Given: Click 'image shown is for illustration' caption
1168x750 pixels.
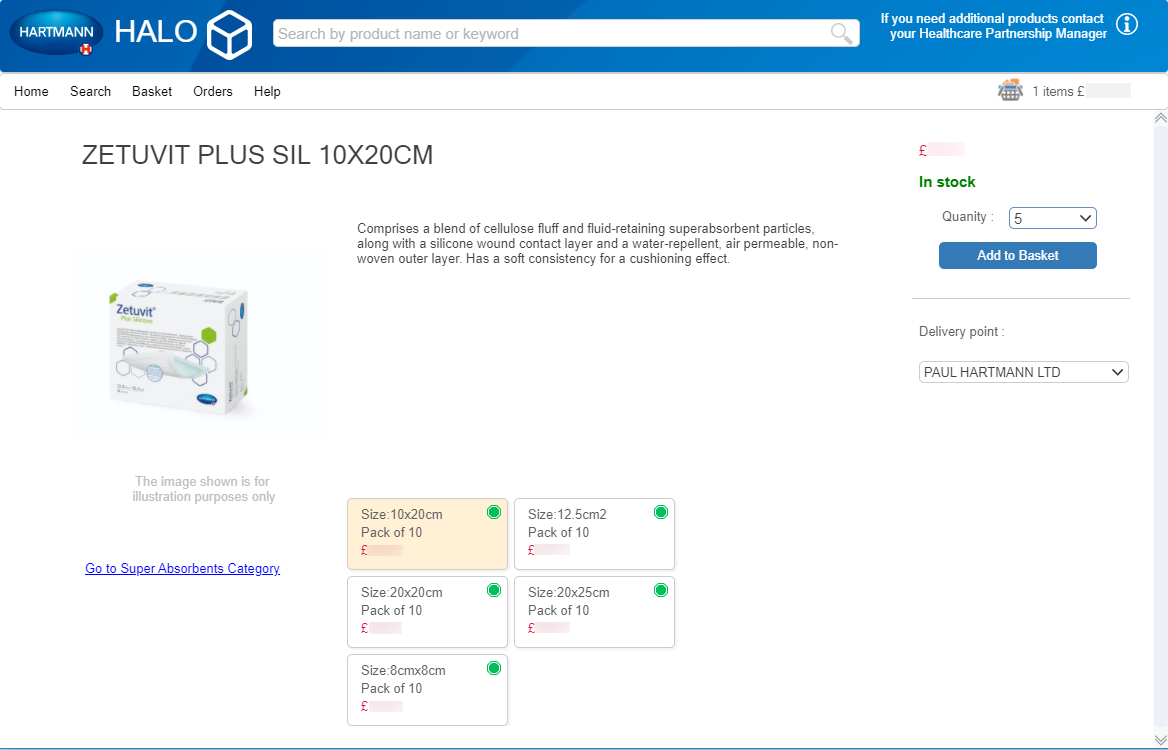Looking at the screenshot, I should [203, 489].
